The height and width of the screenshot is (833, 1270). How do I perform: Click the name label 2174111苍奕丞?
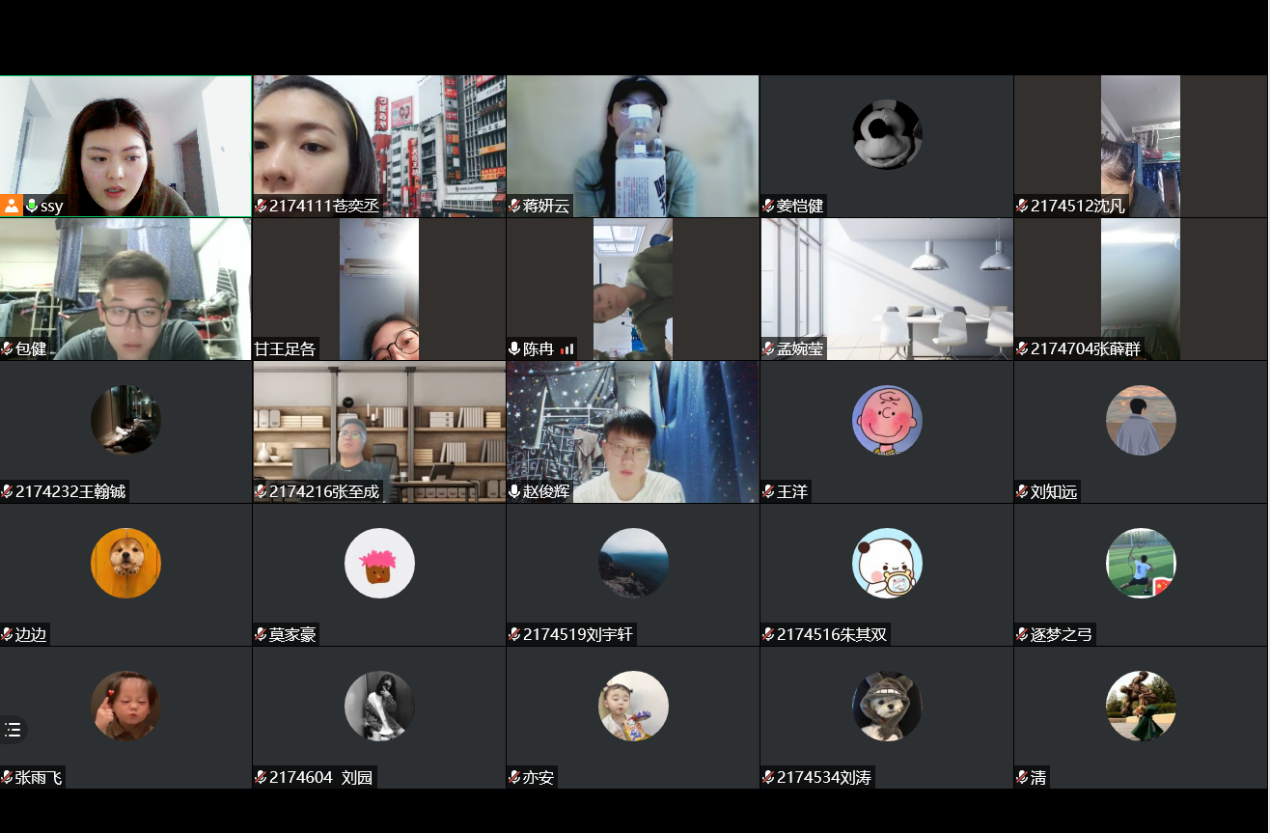click(x=324, y=206)
